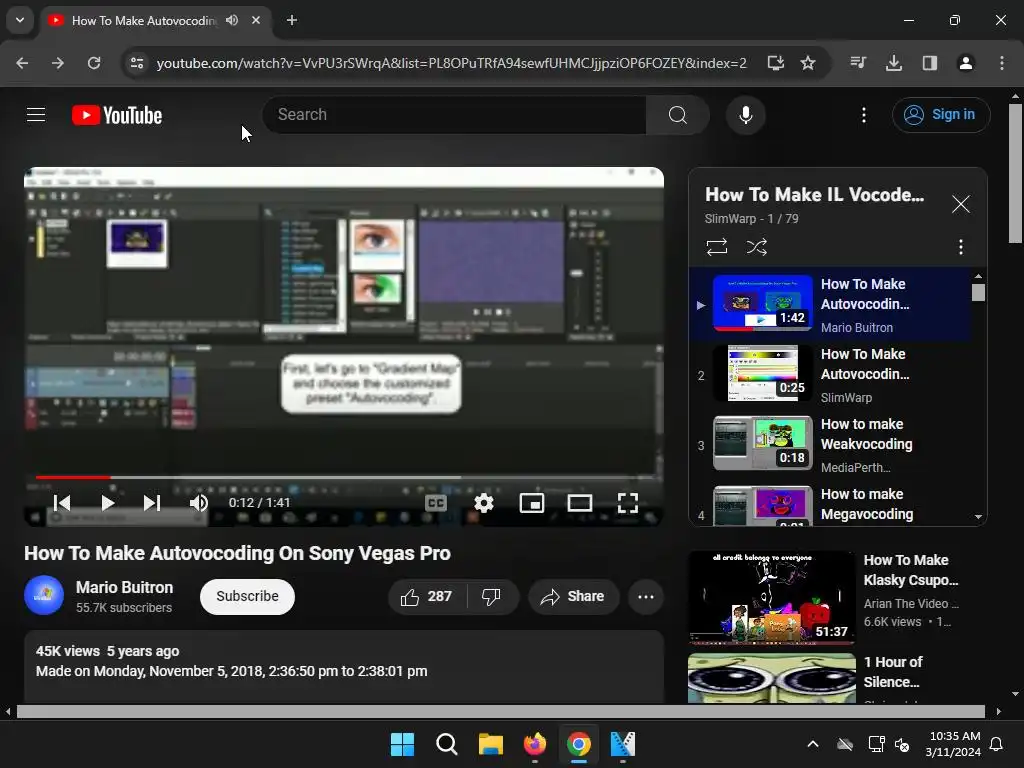This screenshot has height=768, width=1024.
Task: Dislike this video
Action: (492, 596)
